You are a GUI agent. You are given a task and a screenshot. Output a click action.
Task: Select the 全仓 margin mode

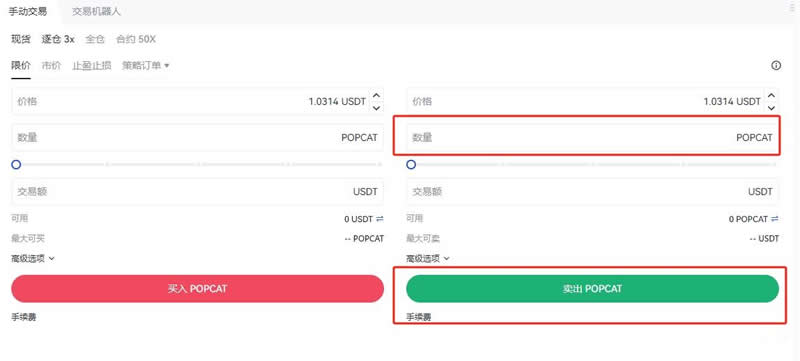coord(95,39)
